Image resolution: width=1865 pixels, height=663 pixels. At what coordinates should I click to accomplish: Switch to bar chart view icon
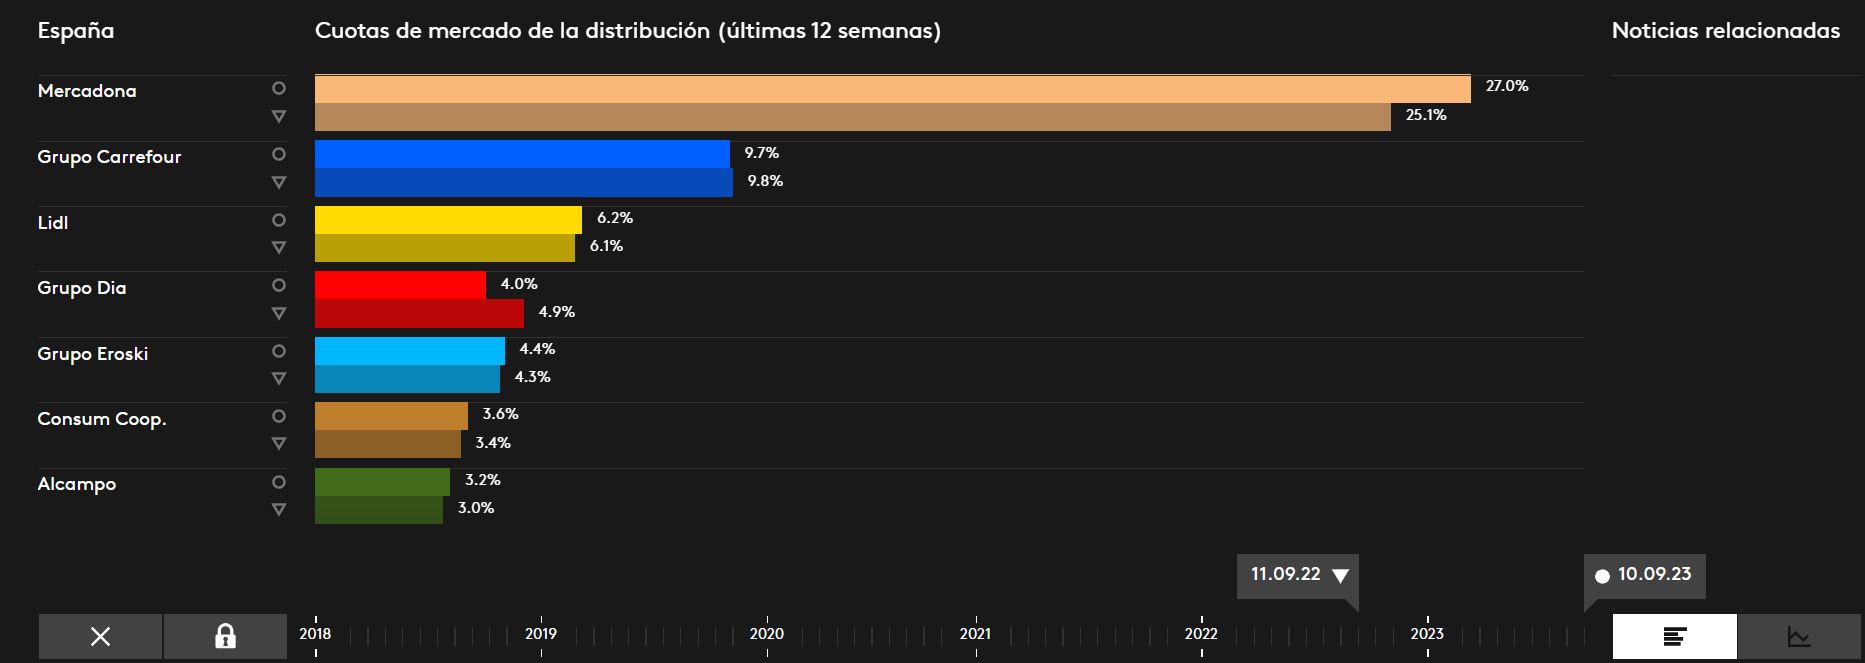pyautogui.click(x=1674, y=636)
